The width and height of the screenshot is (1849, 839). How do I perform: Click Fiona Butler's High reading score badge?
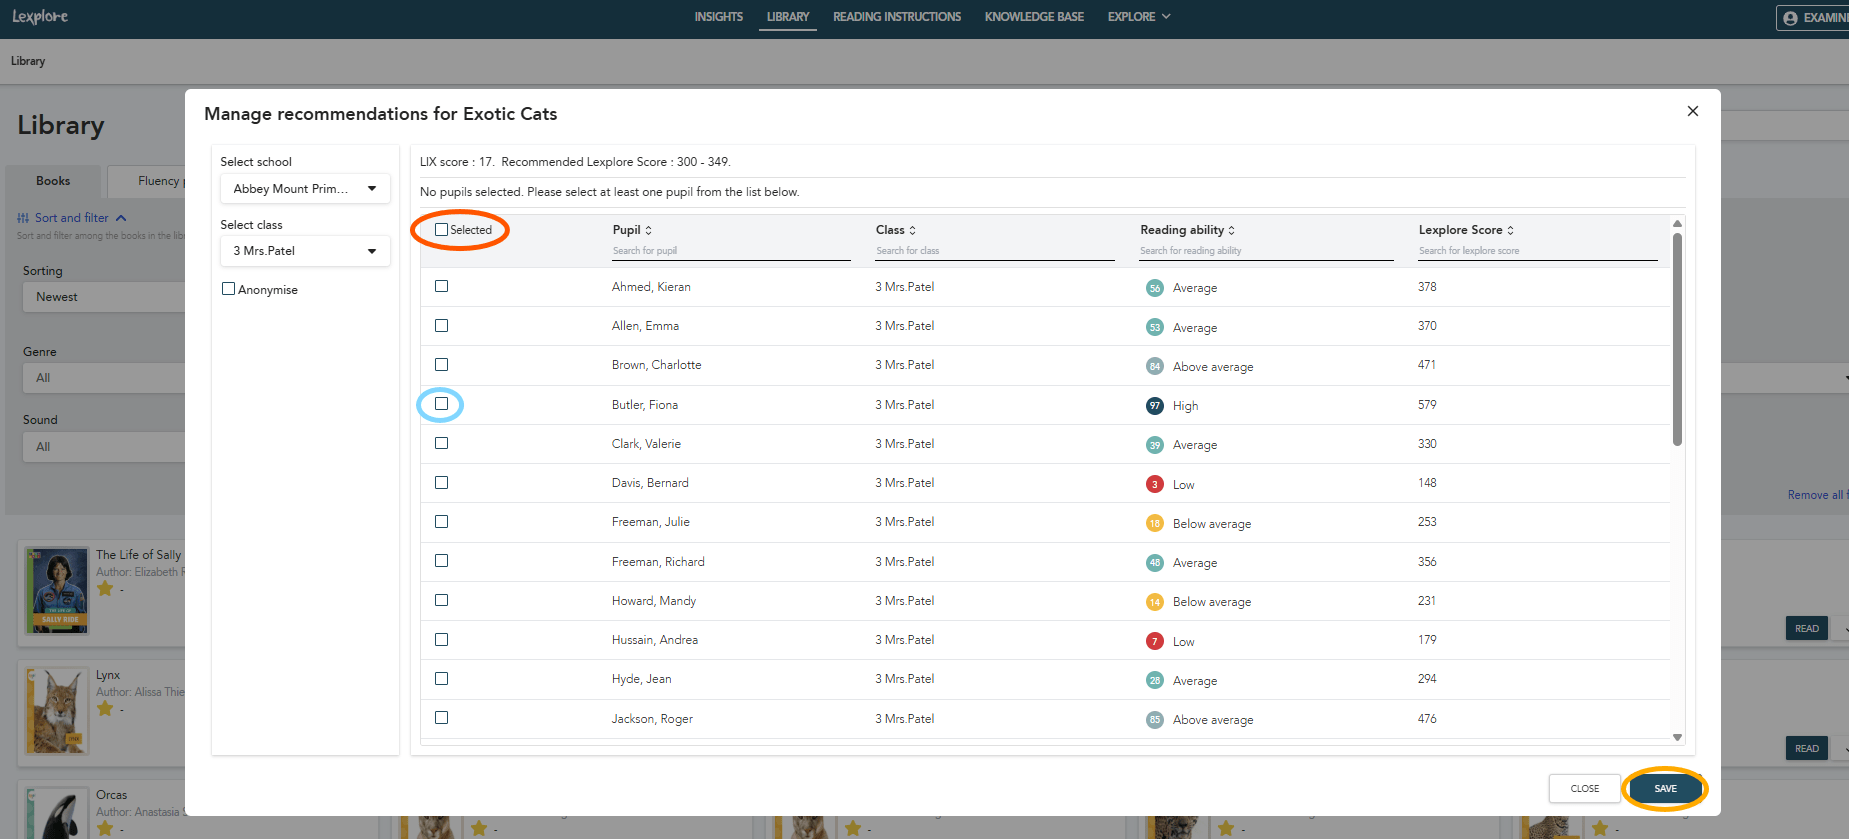coord(1154,405)
